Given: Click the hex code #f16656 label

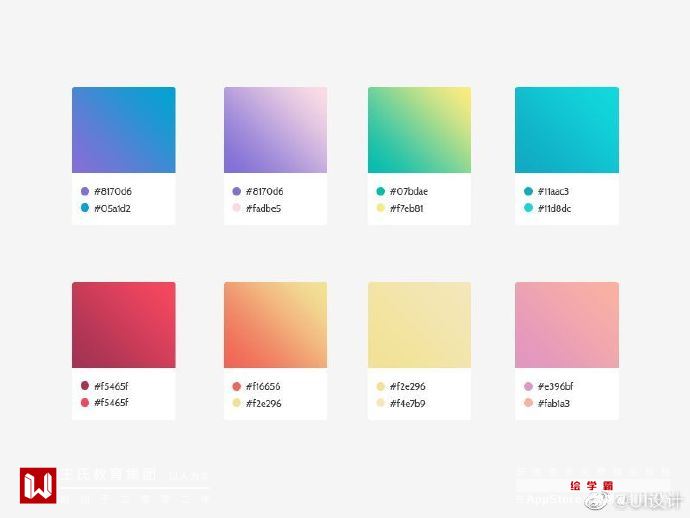Looking at the screenshot, I should (263, 386).
